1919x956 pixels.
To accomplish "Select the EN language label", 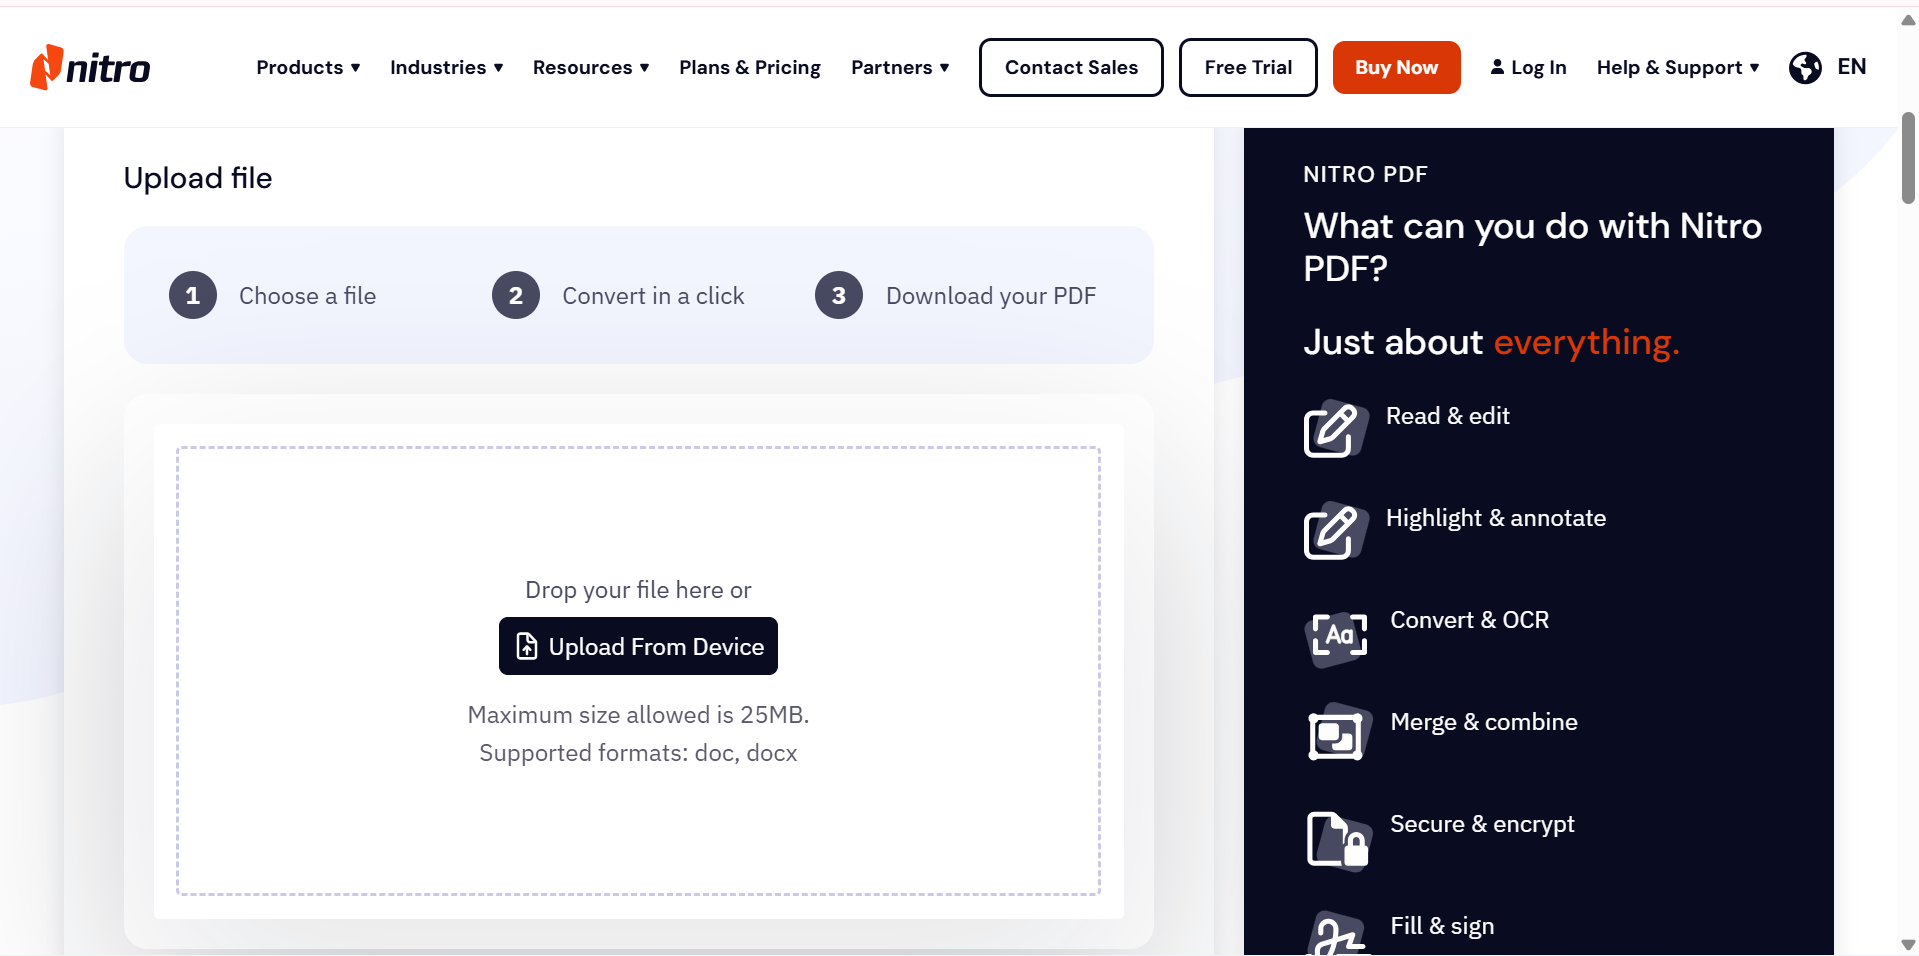I will click(x=1852, y=67).
